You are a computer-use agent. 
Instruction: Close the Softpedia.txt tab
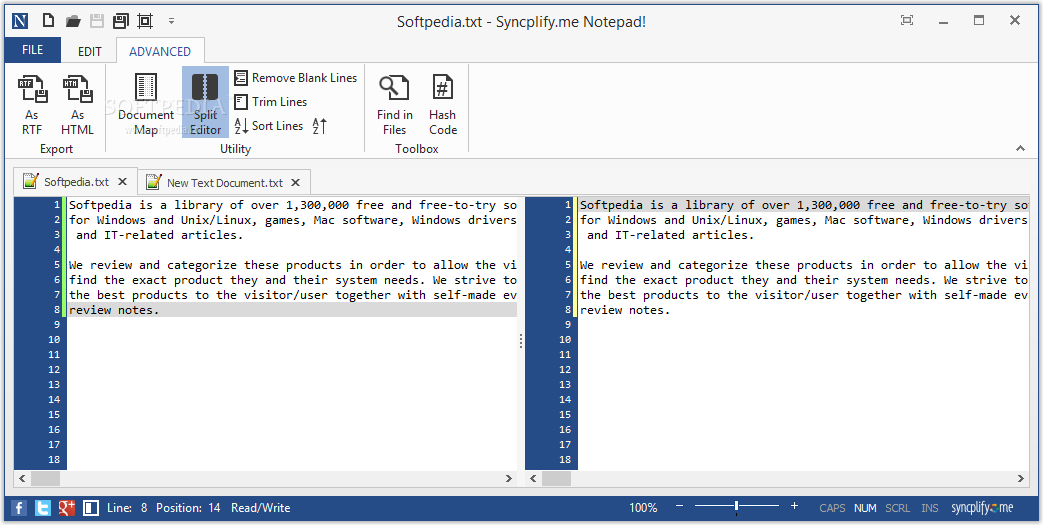tap(122, 182)
